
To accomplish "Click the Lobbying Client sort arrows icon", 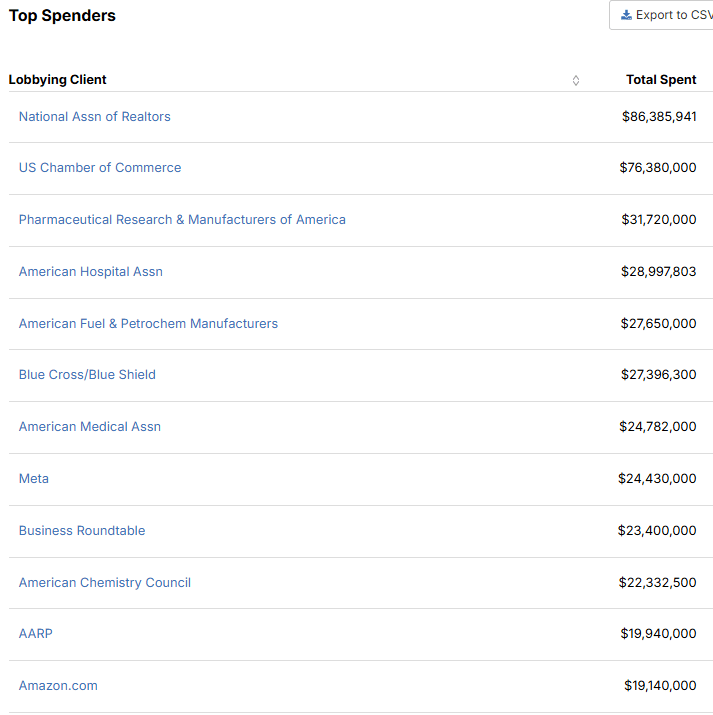I will click(x=576, y=80).
